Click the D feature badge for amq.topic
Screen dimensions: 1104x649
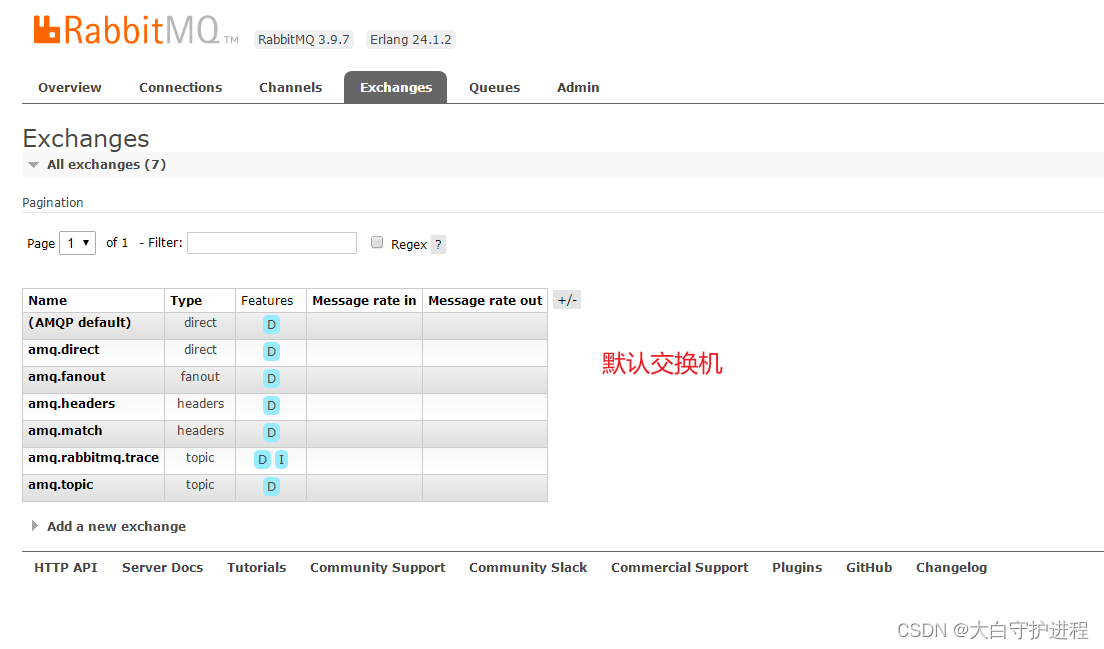point(271,486)
